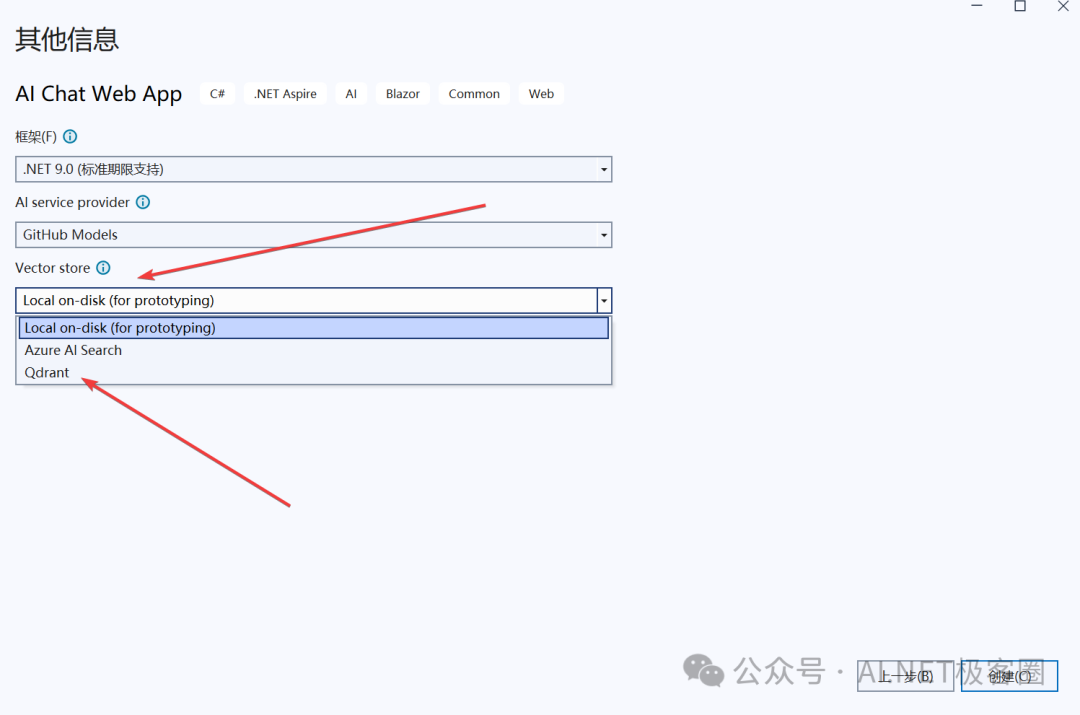Maximize the dialog window
The height and width of the screenshot is (715, 1080).
click(x=1020, y=6)
